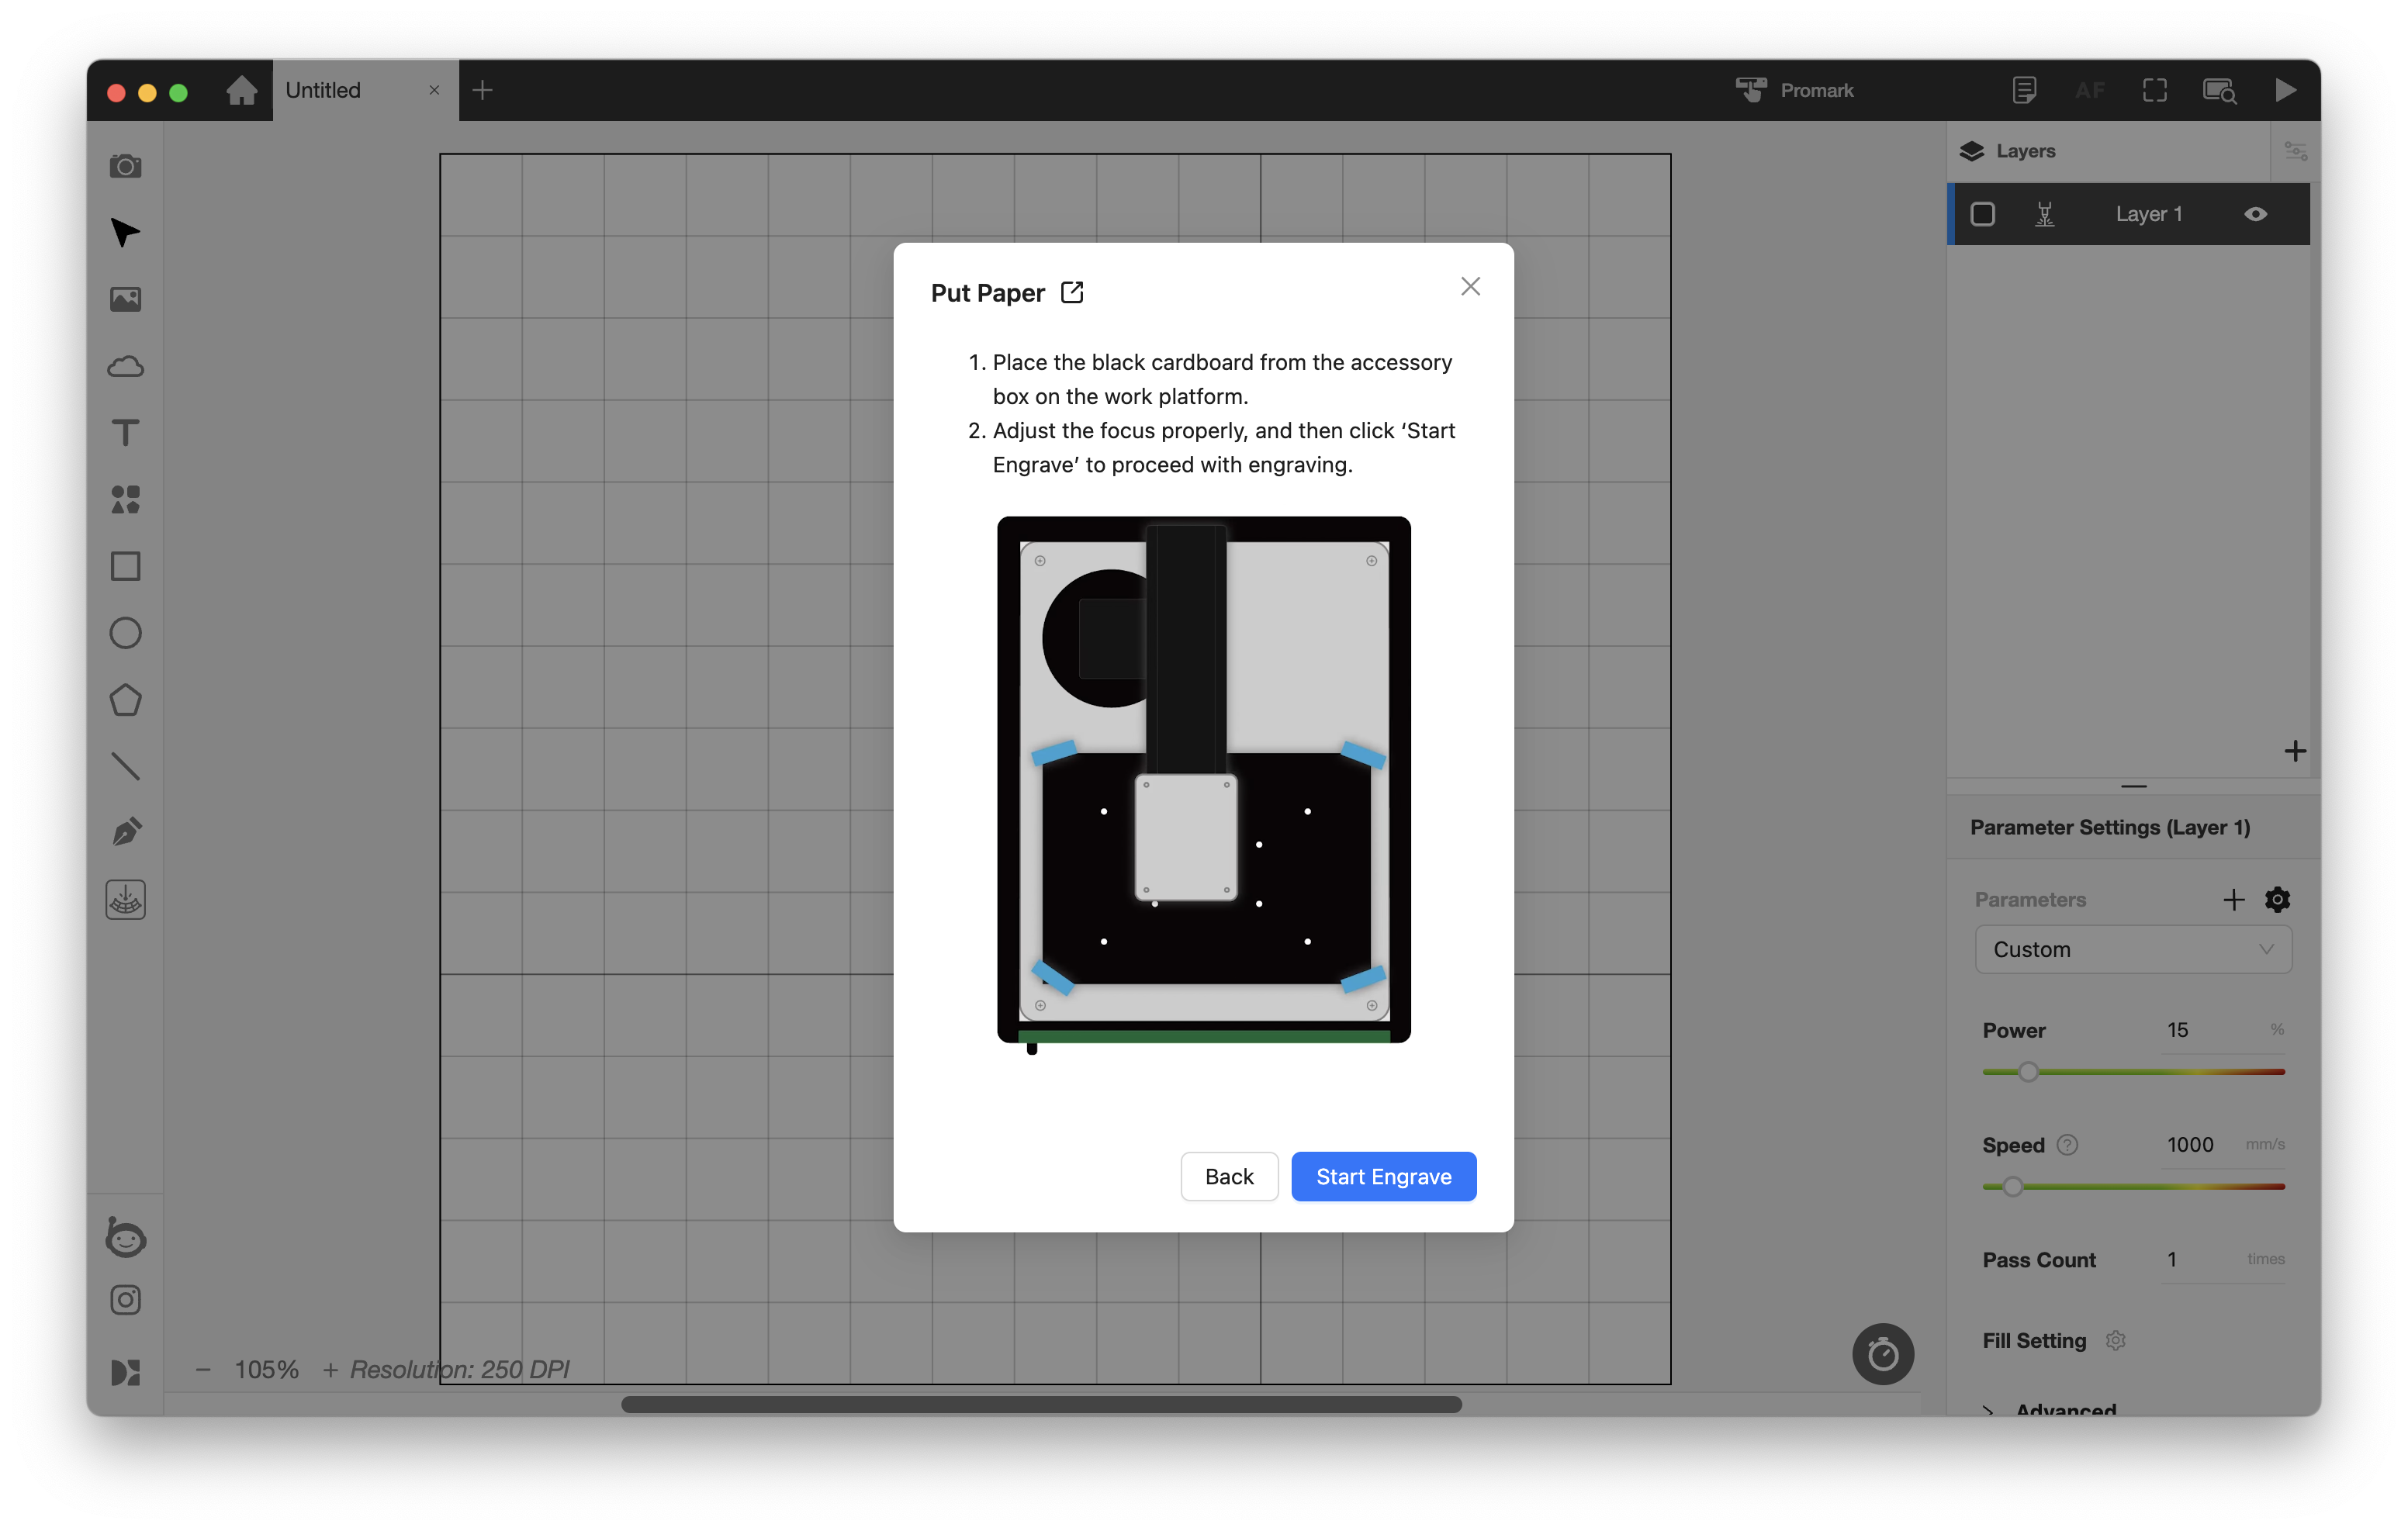This screenshot has height=1531, width=2408.
Task: Open the Layers panel tab
Action: coord(2008,151)
